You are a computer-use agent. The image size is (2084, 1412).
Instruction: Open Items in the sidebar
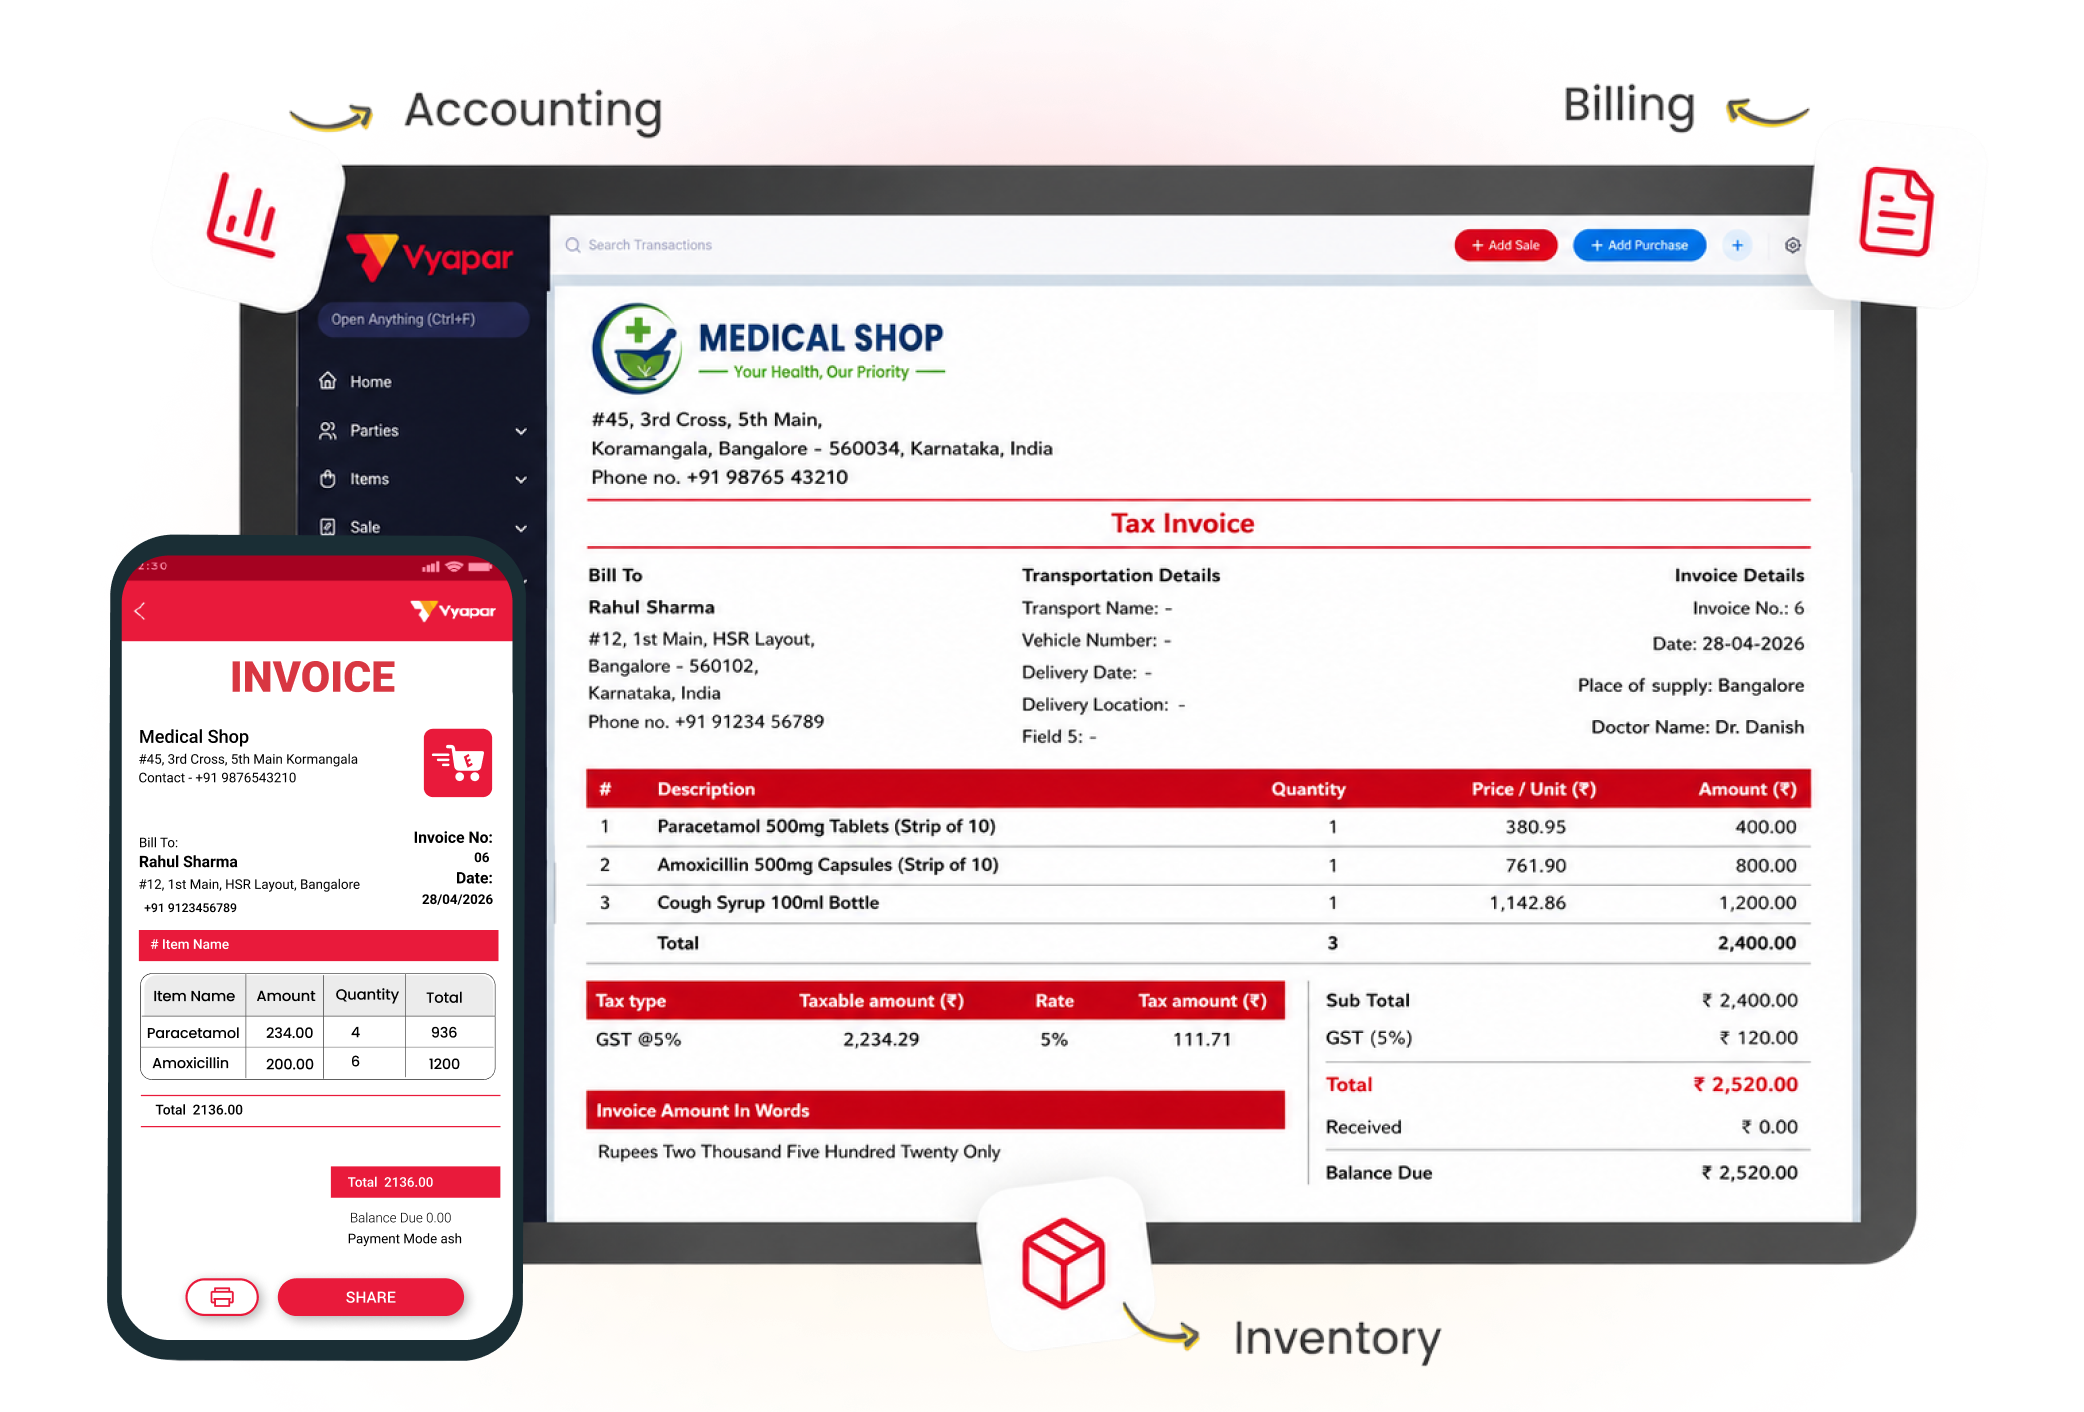click(x=369, y=479)
